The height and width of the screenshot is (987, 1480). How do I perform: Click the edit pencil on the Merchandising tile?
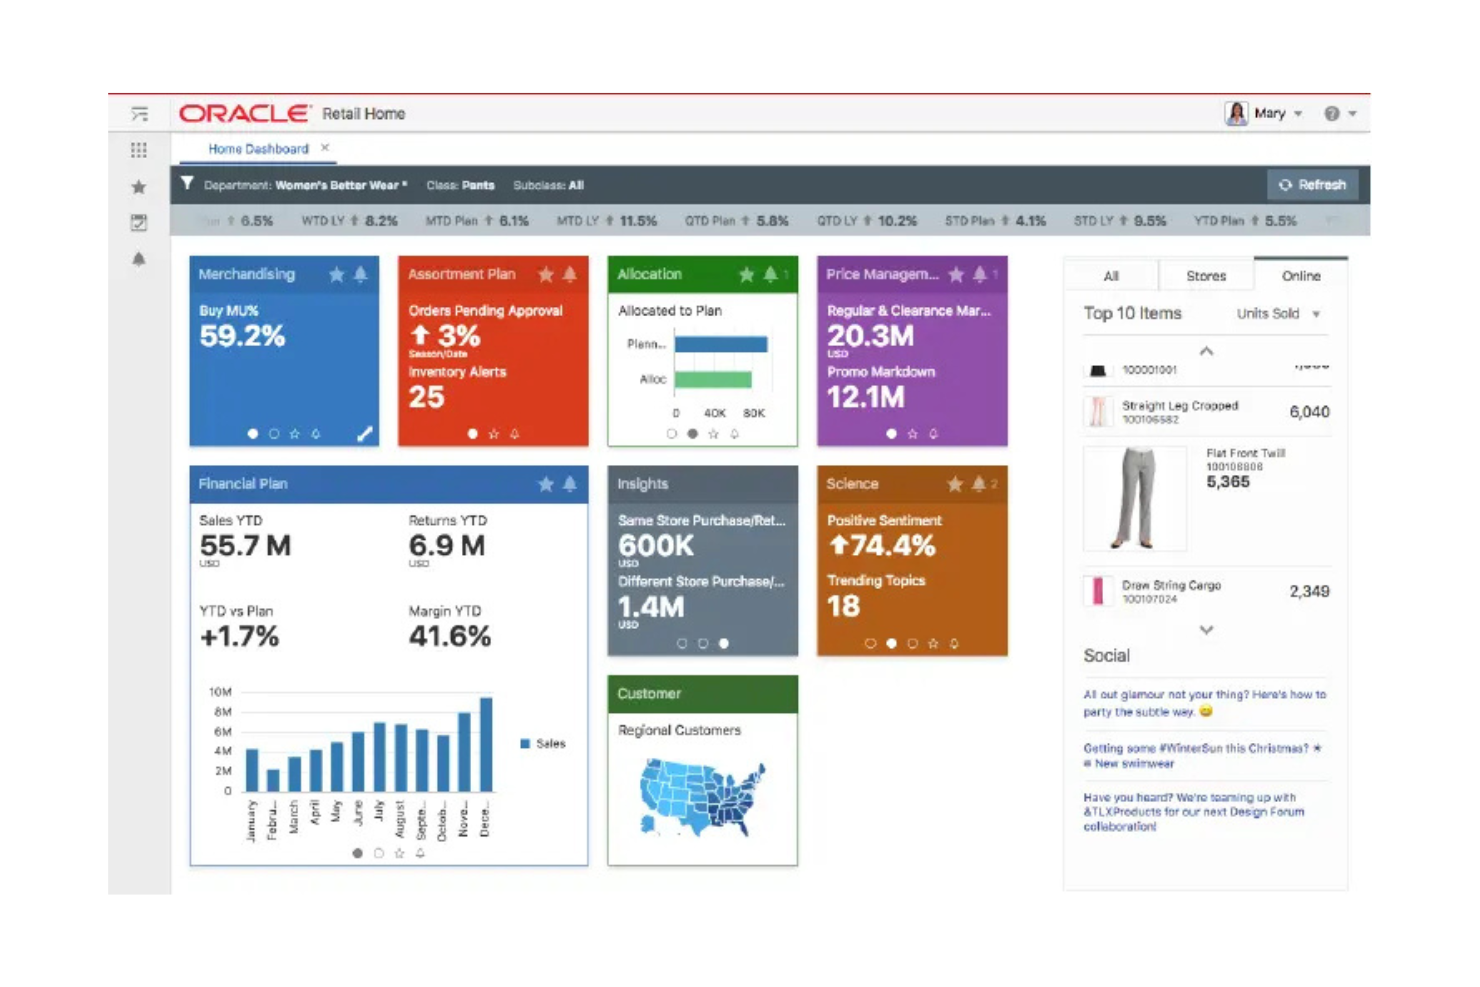(x=364, y=434)
